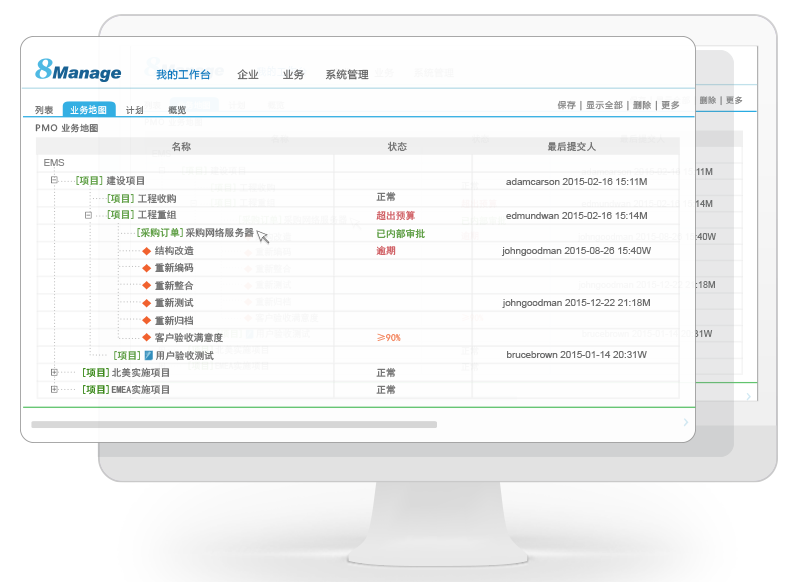Open the 系统管理 menu
Screen dimensions: 806x582
(x=345, y=74)
